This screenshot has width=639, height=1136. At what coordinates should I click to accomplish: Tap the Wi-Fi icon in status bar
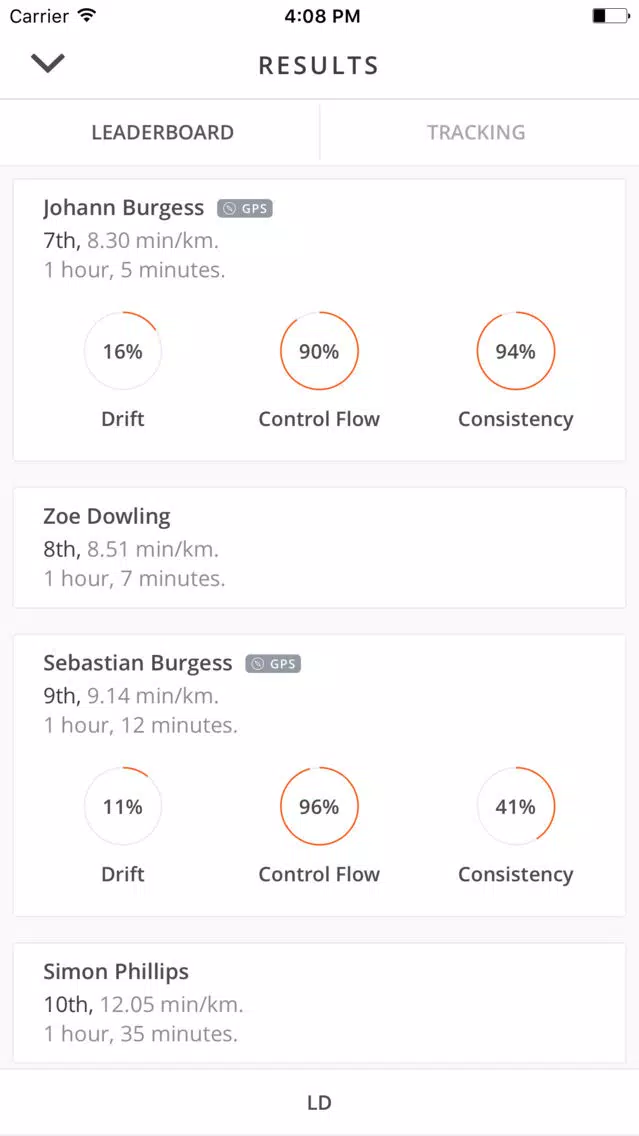[87, 16]
